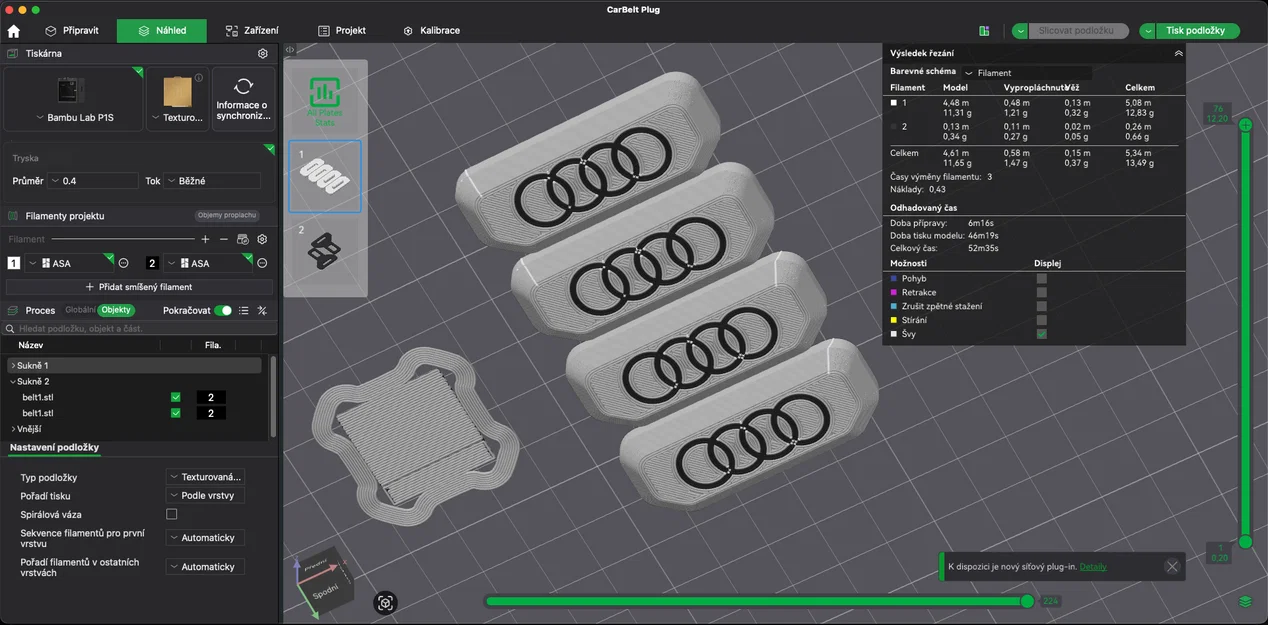Click compare presets icon beside Pokračovat
Viewport: 1268px width, 625px height.
[x=262, y=310]
